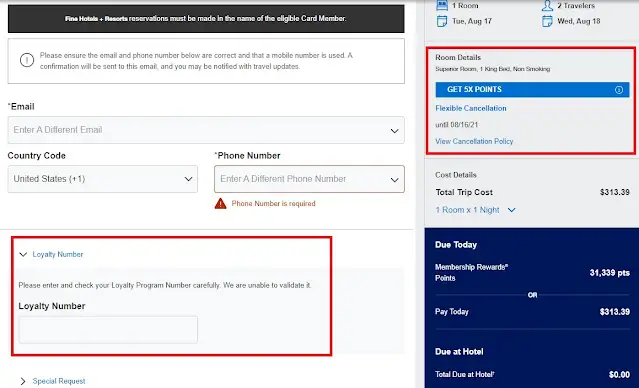This screenshot has height=388, width=639.
Task: Click the Due Today heading
Action: 456,245
